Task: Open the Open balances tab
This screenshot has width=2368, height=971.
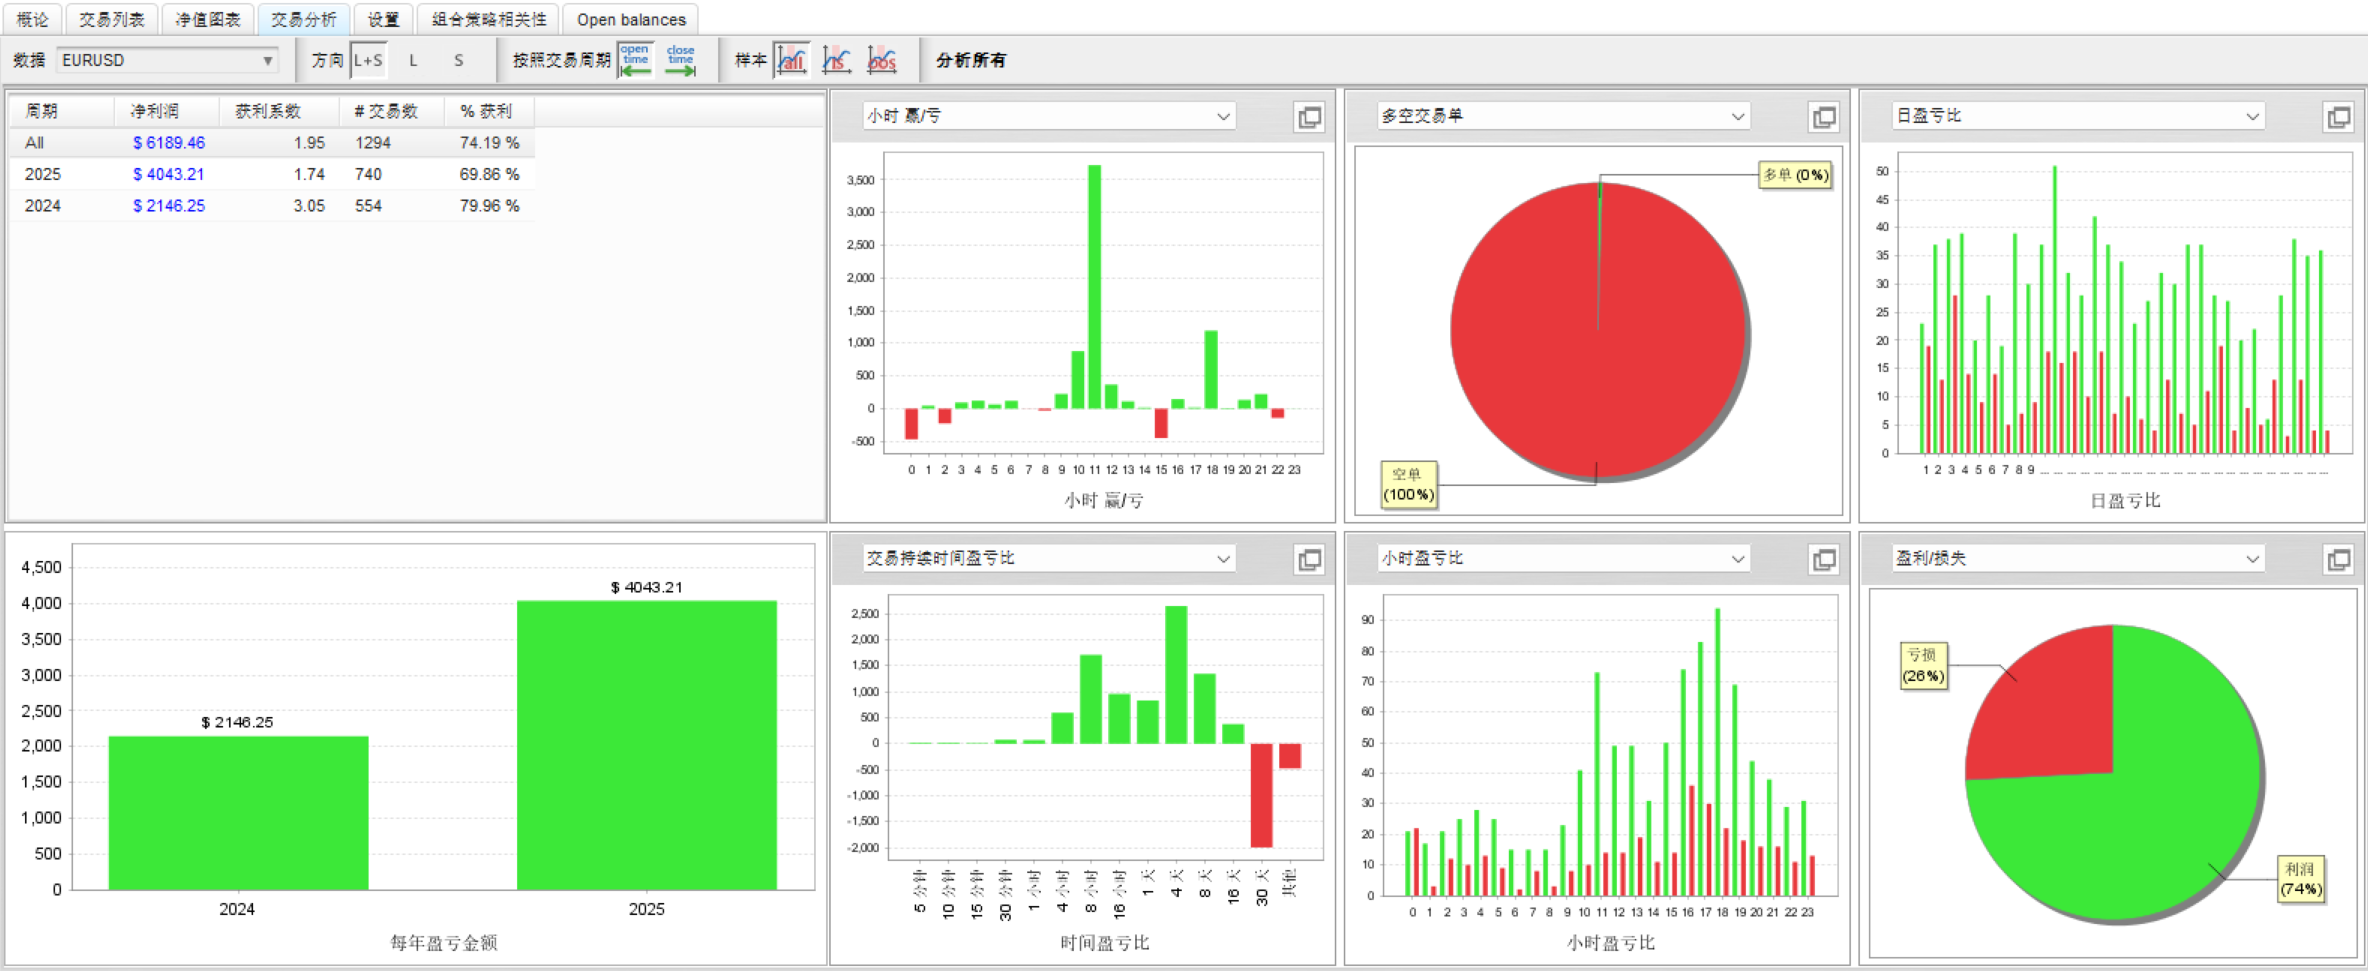Action: (631, 19)
